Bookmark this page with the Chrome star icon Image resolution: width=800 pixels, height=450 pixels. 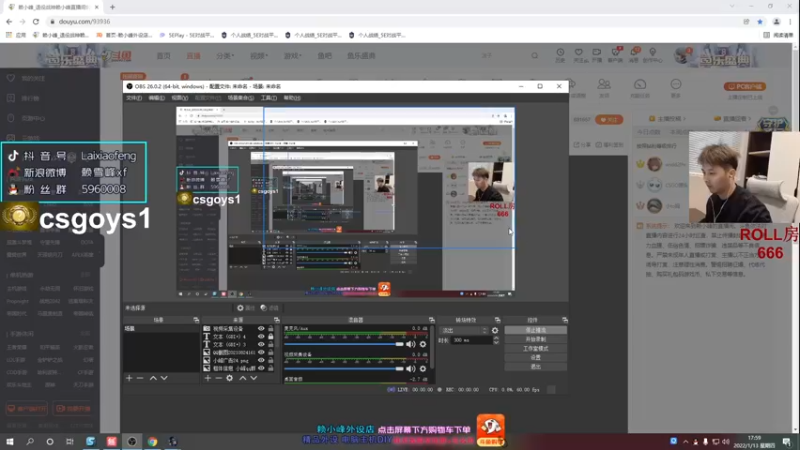(760, 21)
